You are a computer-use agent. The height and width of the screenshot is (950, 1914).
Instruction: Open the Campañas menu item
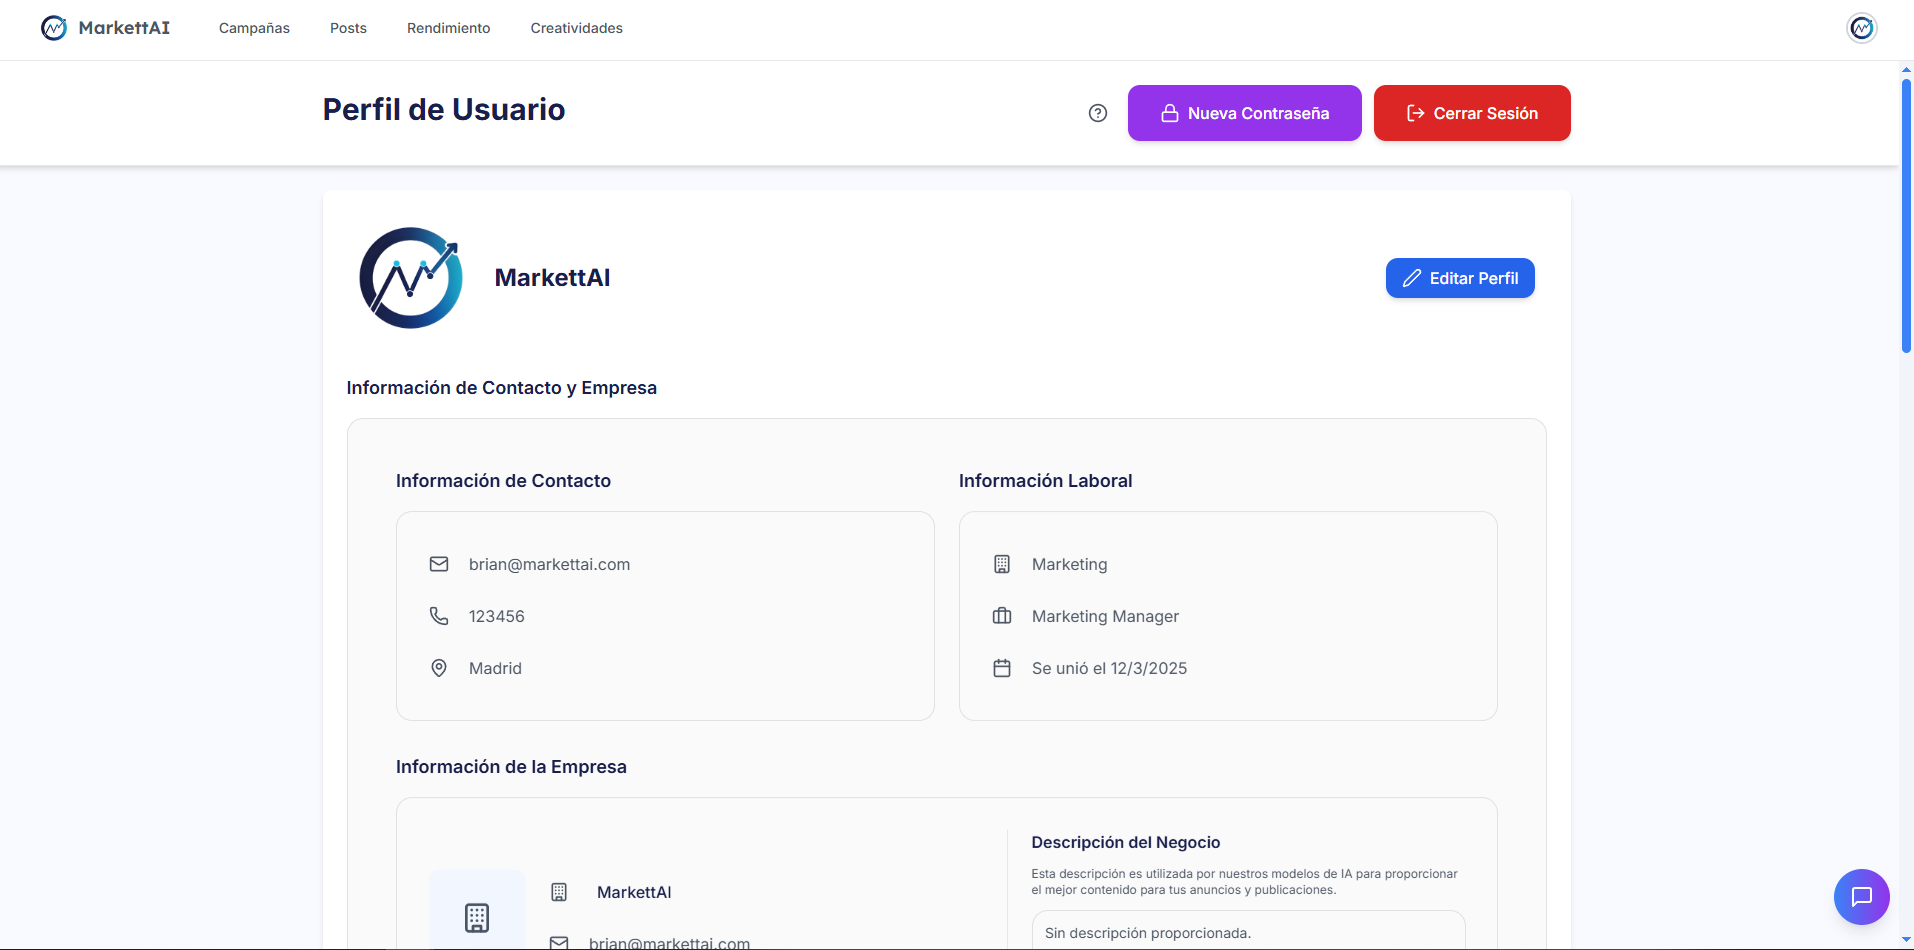(254, 28)
